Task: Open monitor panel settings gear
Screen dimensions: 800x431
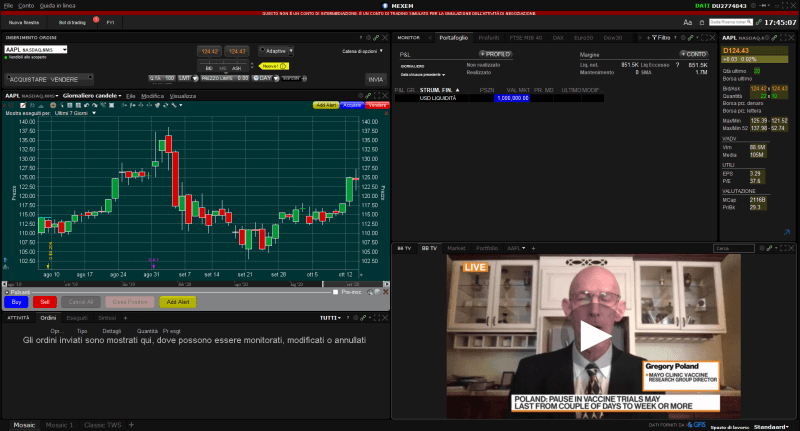Action: [x=683, y=38]
